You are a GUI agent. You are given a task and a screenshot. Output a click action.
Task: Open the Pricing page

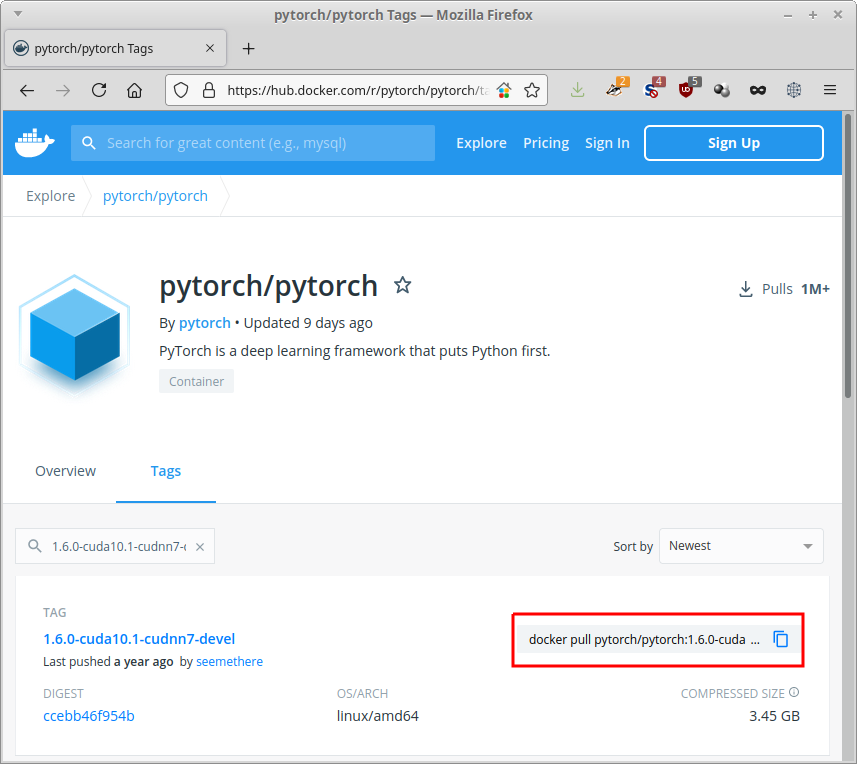tap(546, 143)
